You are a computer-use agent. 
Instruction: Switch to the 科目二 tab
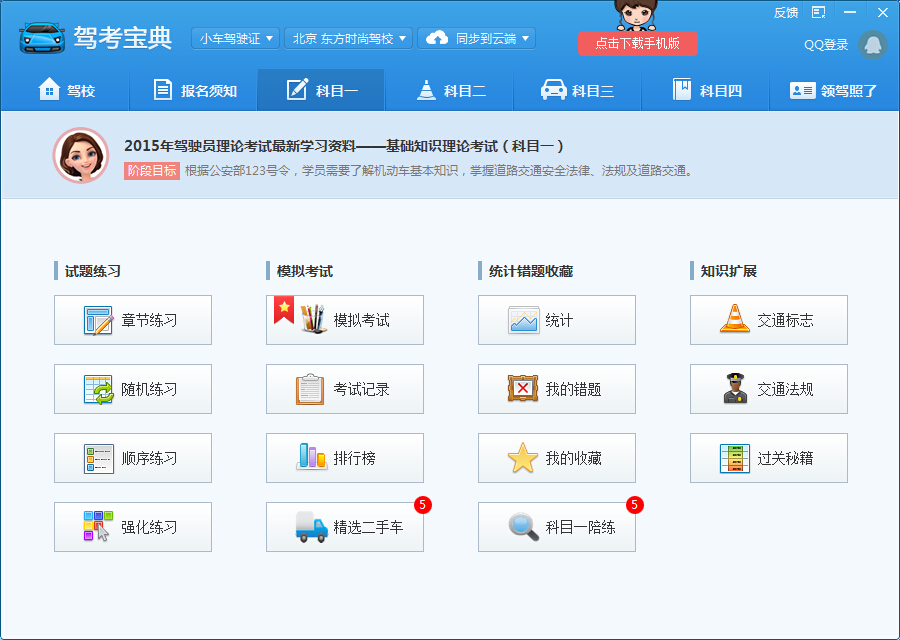coord(450,91)
